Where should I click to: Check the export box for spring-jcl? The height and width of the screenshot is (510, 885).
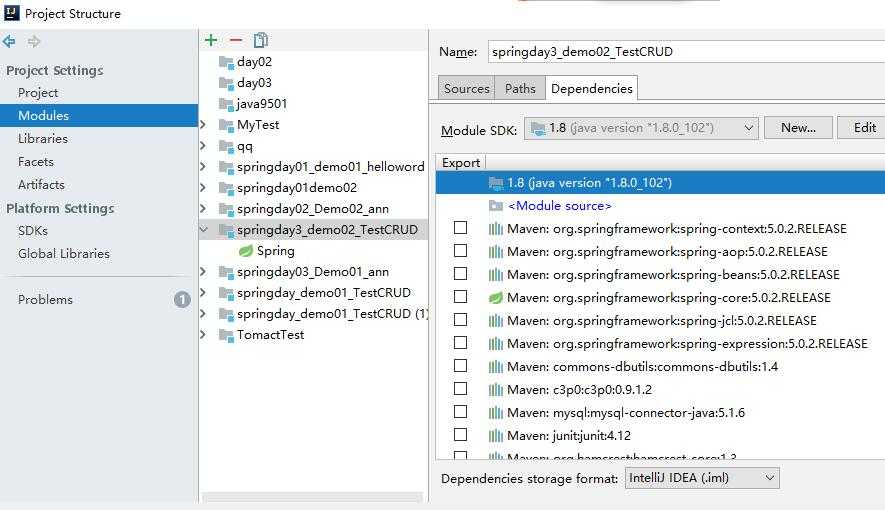(x=461, y=320)
